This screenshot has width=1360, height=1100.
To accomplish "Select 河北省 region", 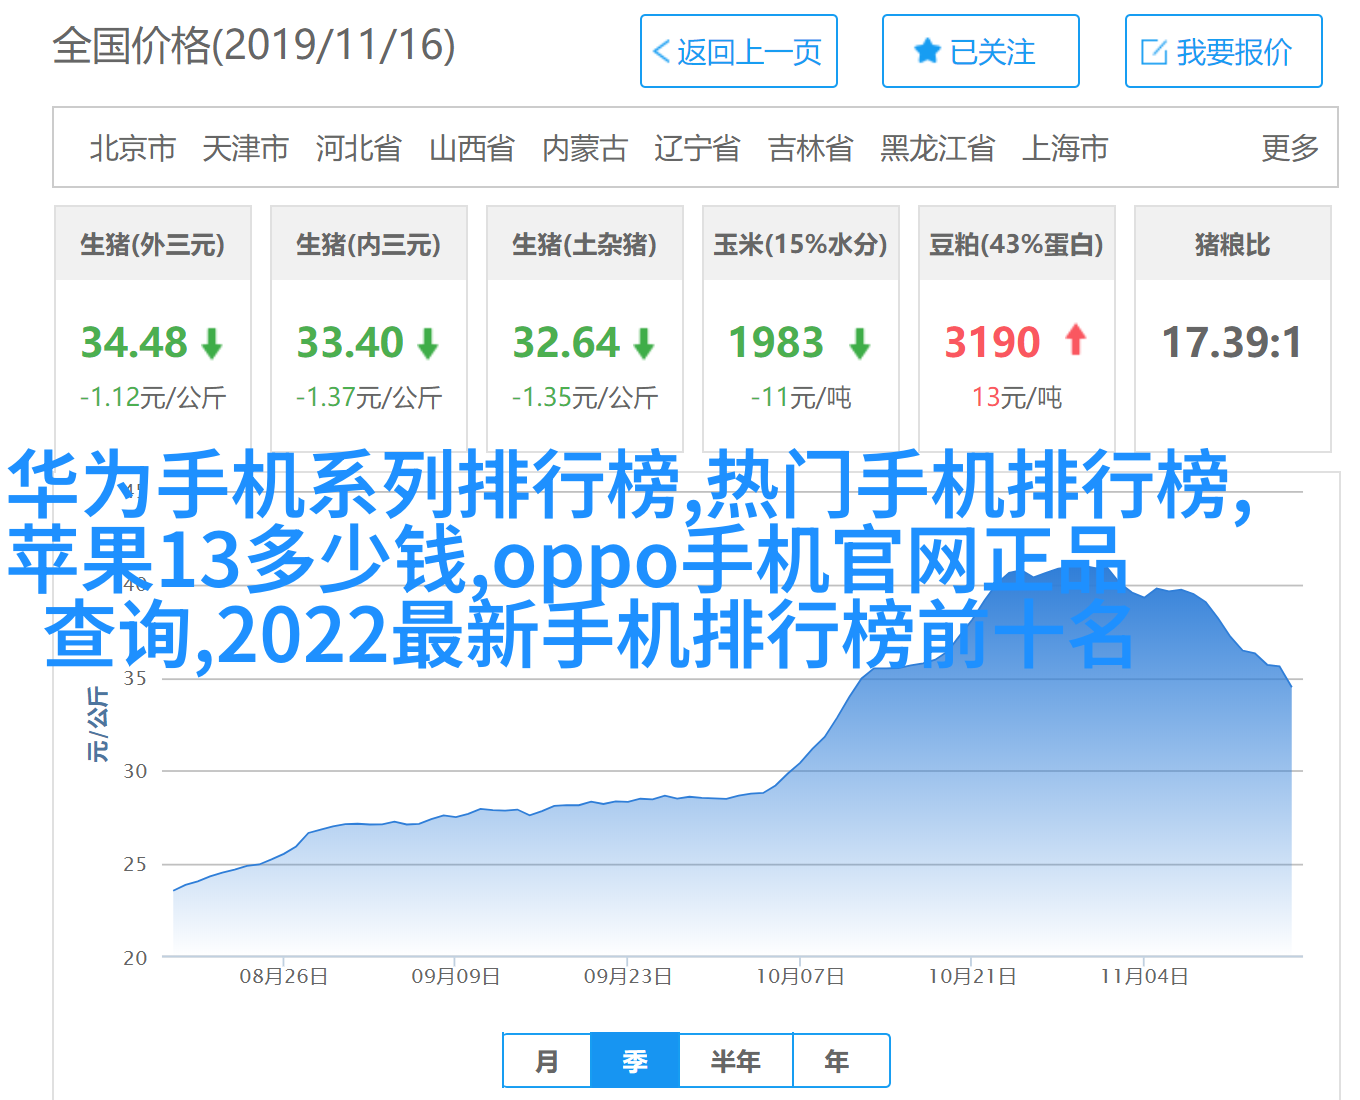I will click(359, 148).
